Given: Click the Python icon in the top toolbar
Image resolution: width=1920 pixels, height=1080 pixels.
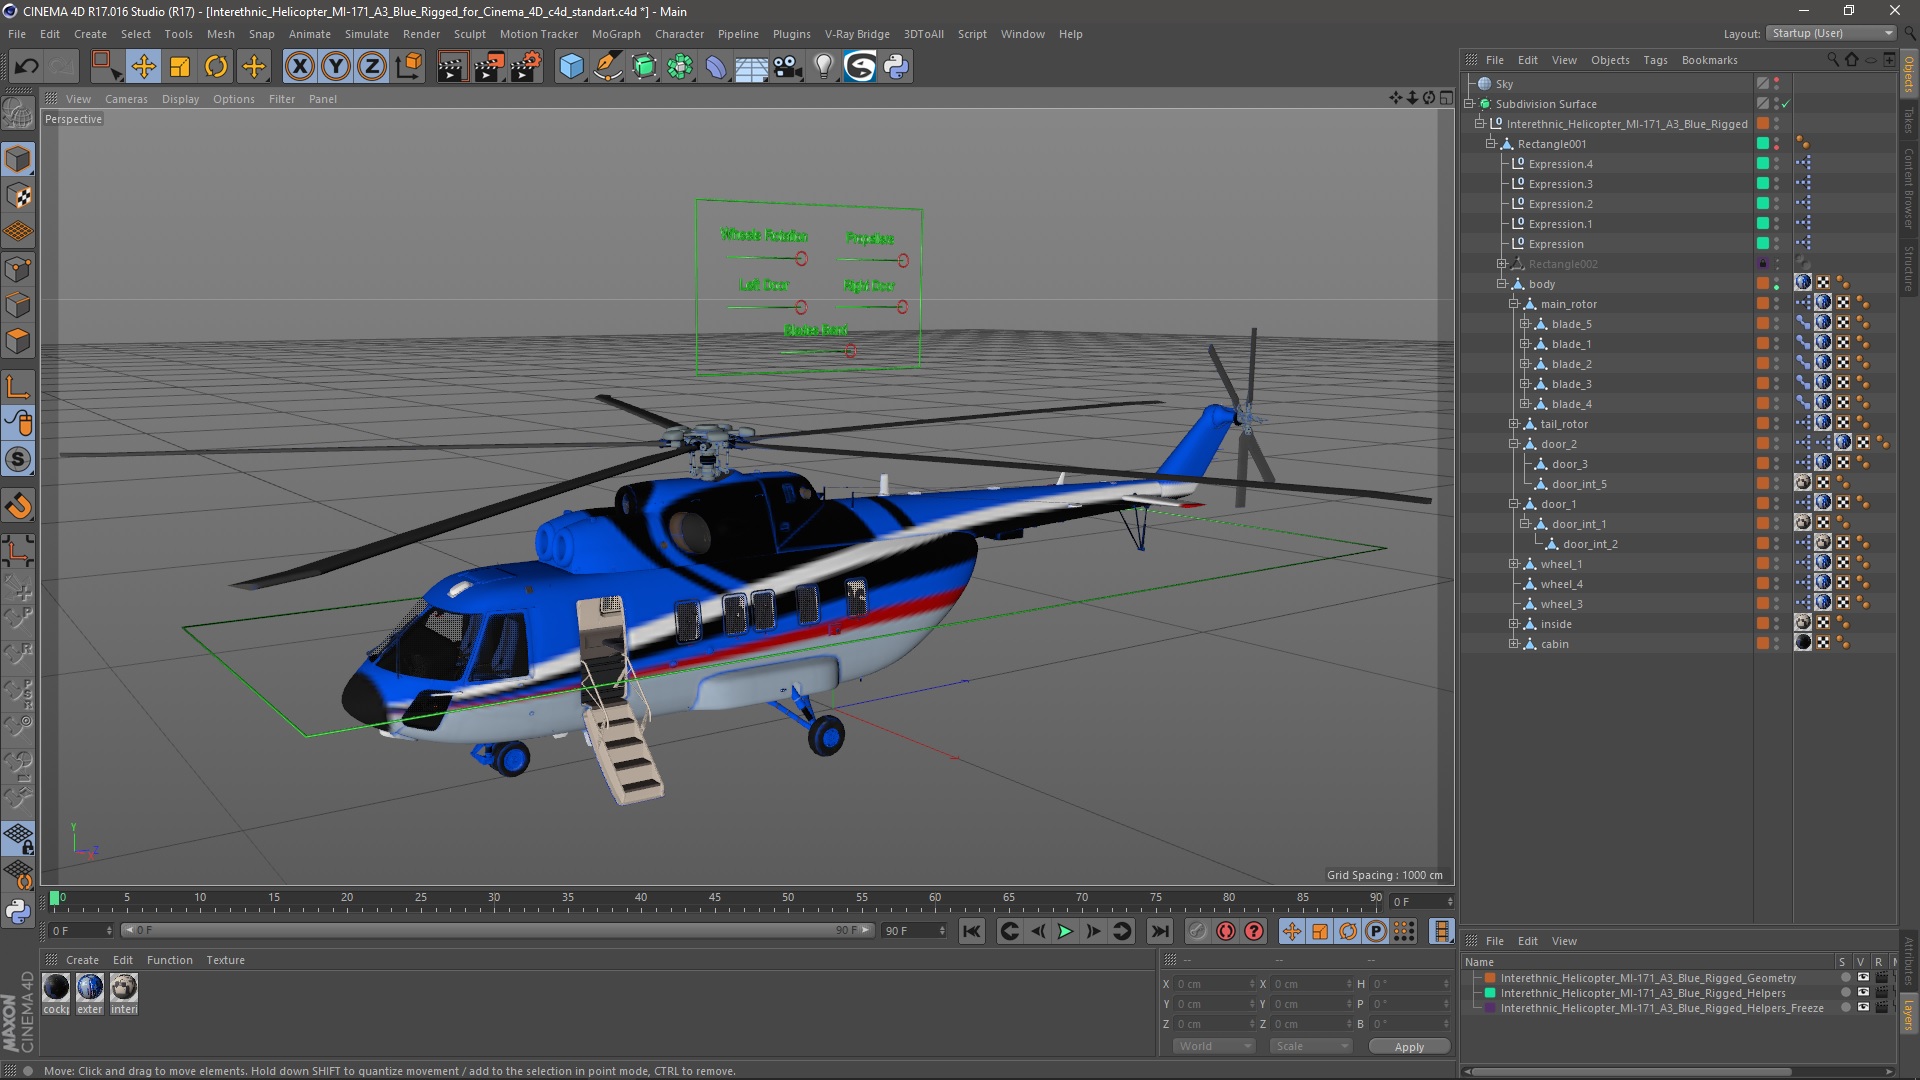Looking at the screenshot, I should 897,67.
